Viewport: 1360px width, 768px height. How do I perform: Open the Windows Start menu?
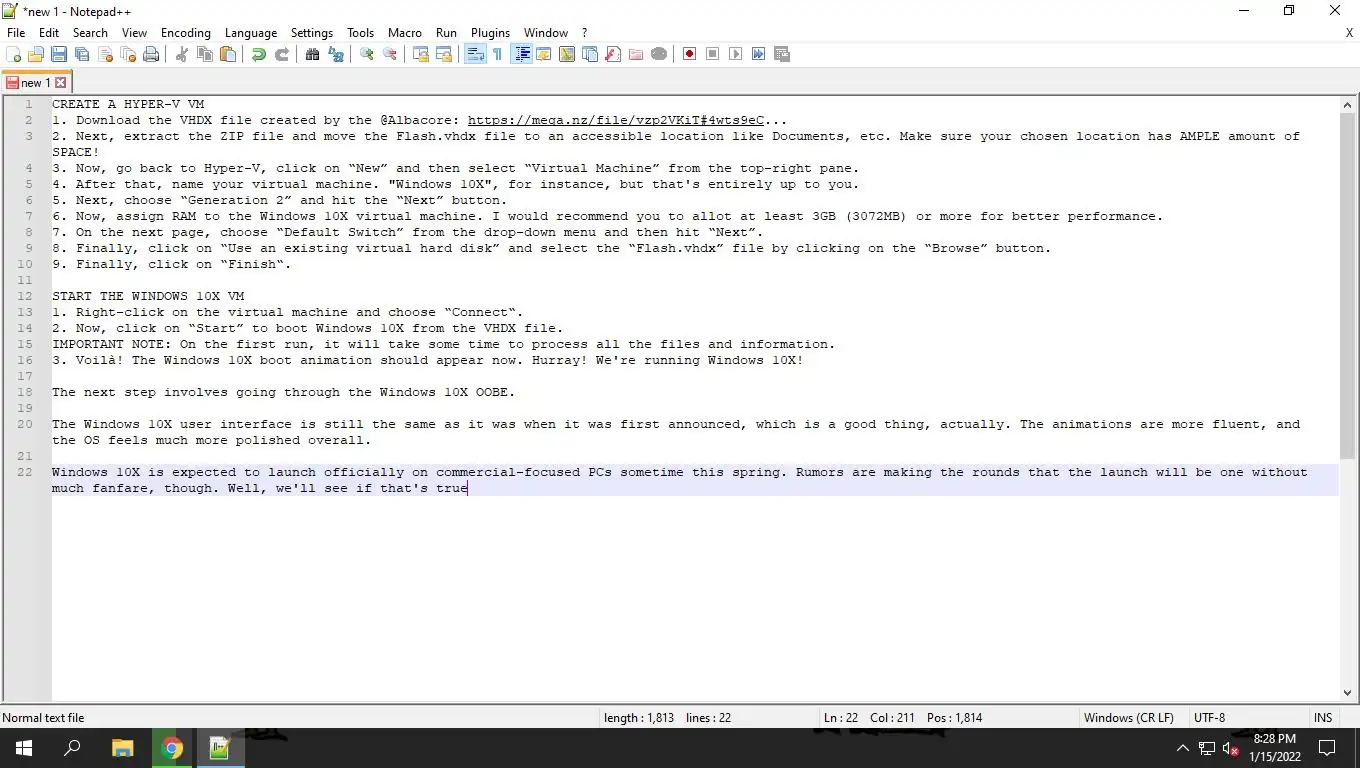(x=24, y=748)
